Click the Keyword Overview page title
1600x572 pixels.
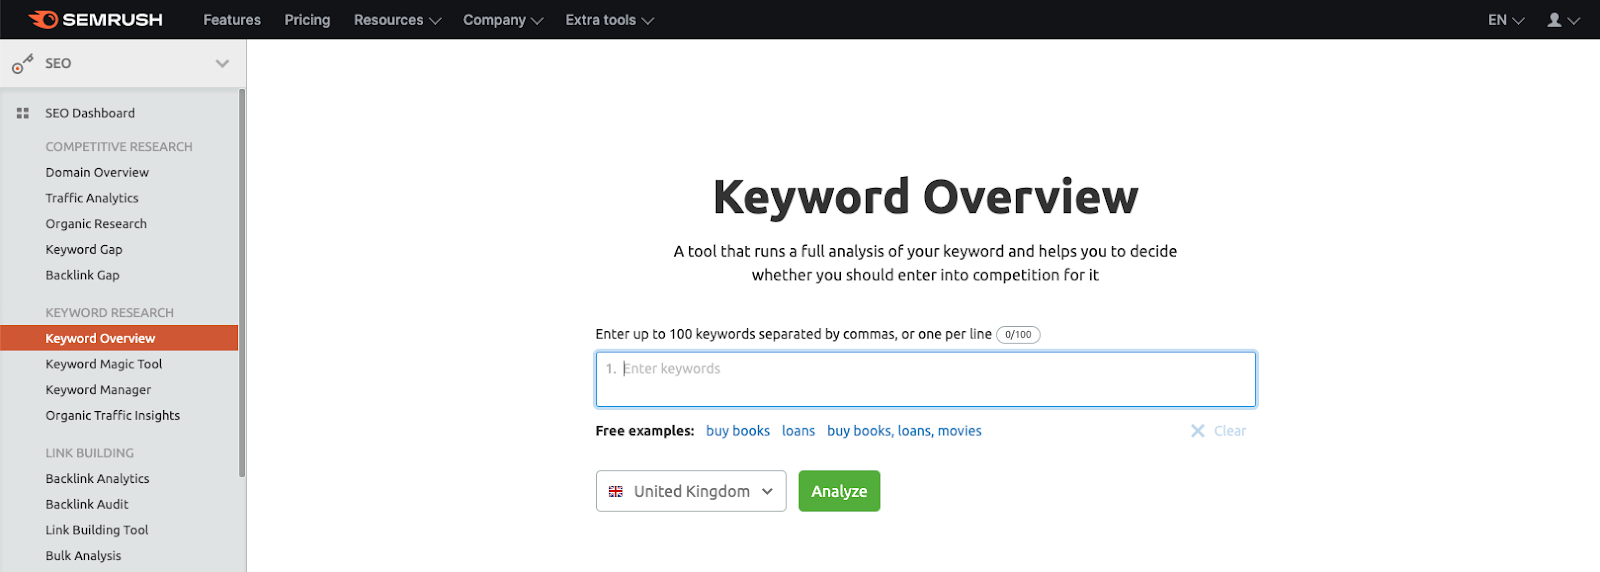pos(925,197)
